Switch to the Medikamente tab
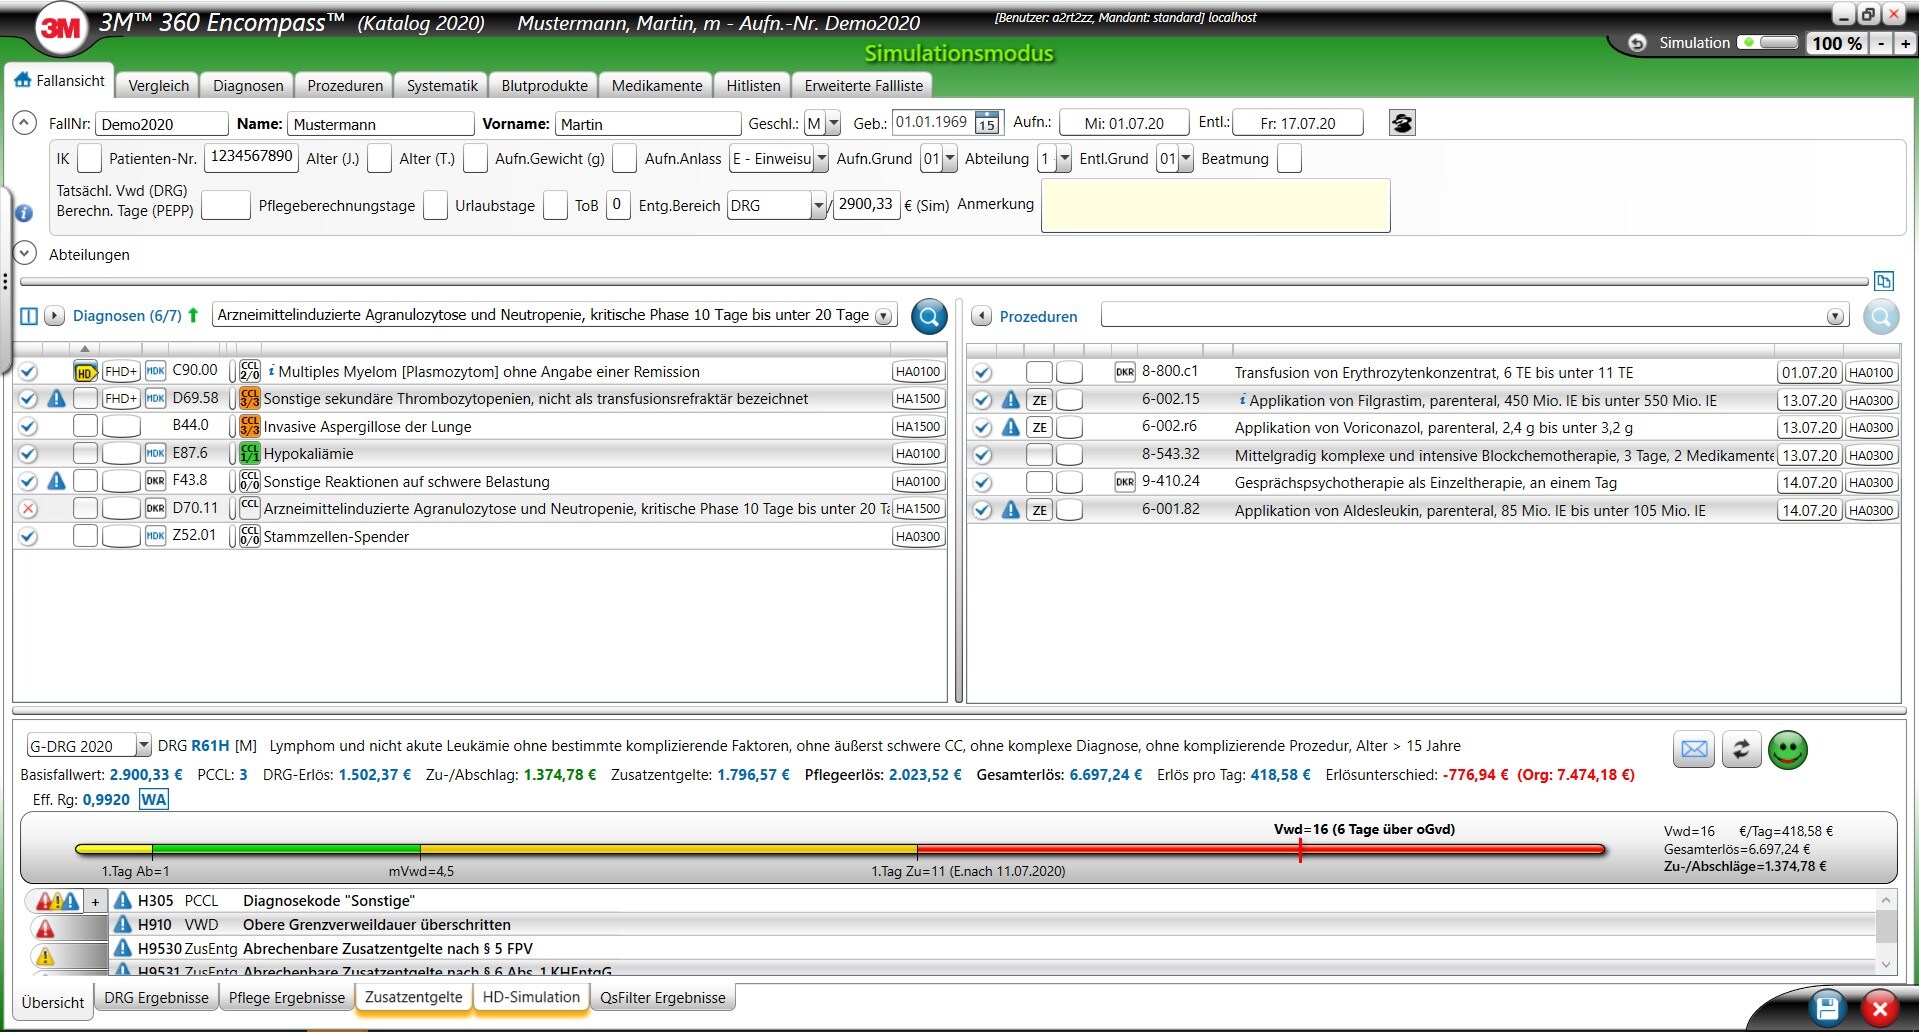 (x=657, y=86)
